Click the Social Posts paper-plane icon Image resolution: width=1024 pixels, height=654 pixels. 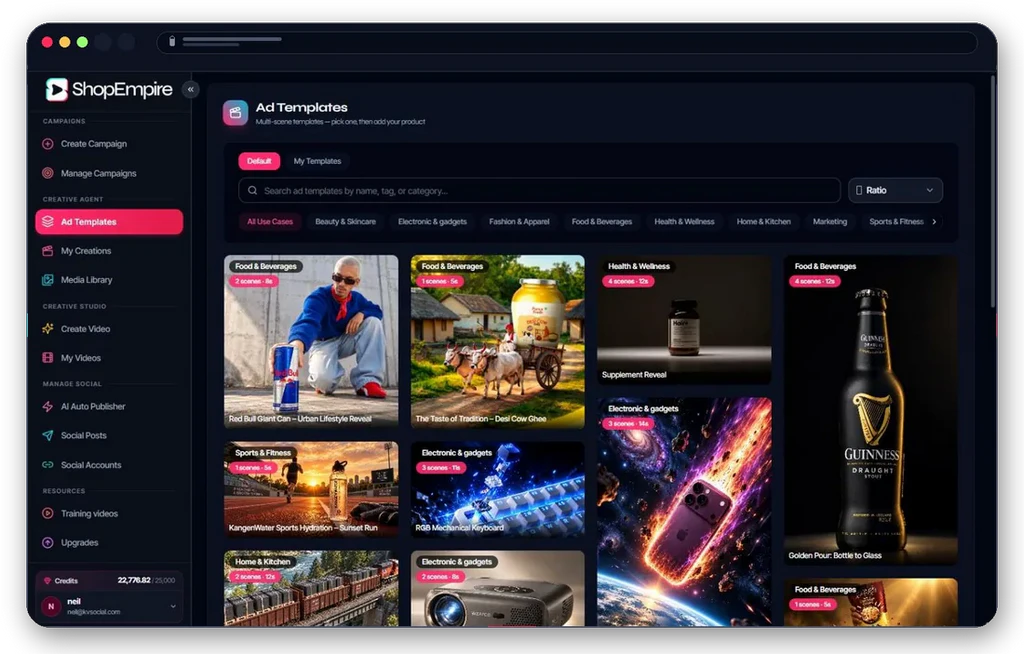pos(48,435)
